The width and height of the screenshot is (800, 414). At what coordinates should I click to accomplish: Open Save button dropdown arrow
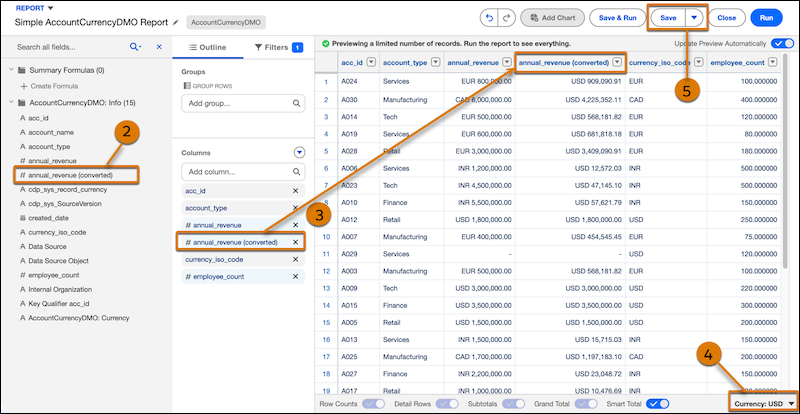click(694, 18)
